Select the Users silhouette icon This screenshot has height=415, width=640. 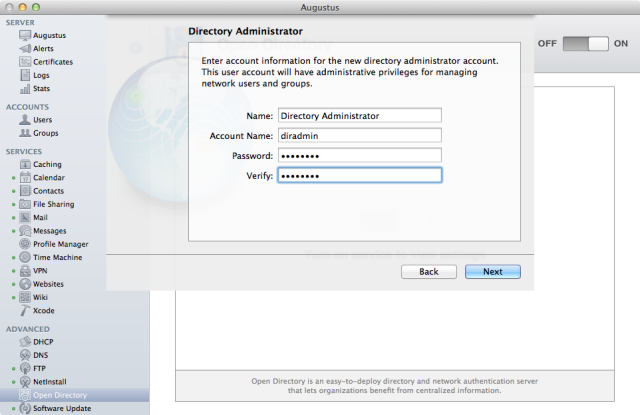coord(25,120)
